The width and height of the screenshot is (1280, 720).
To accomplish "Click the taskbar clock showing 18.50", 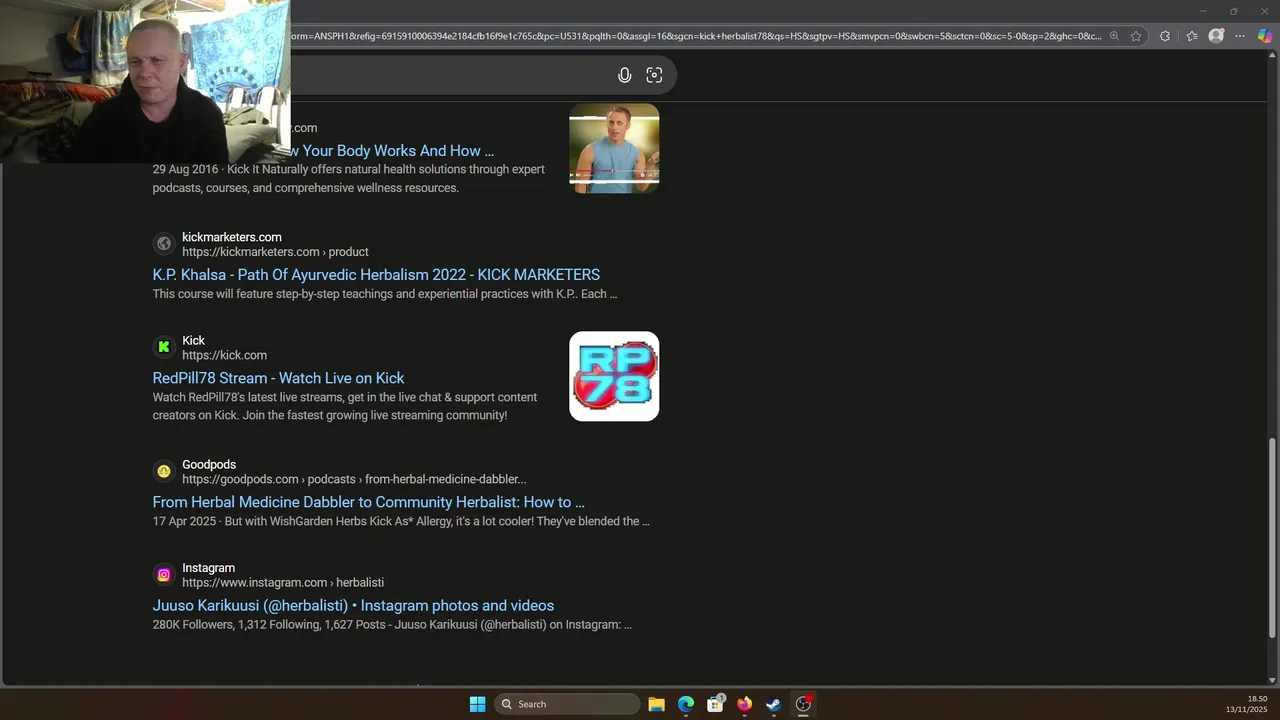I will pos(1257,699).
